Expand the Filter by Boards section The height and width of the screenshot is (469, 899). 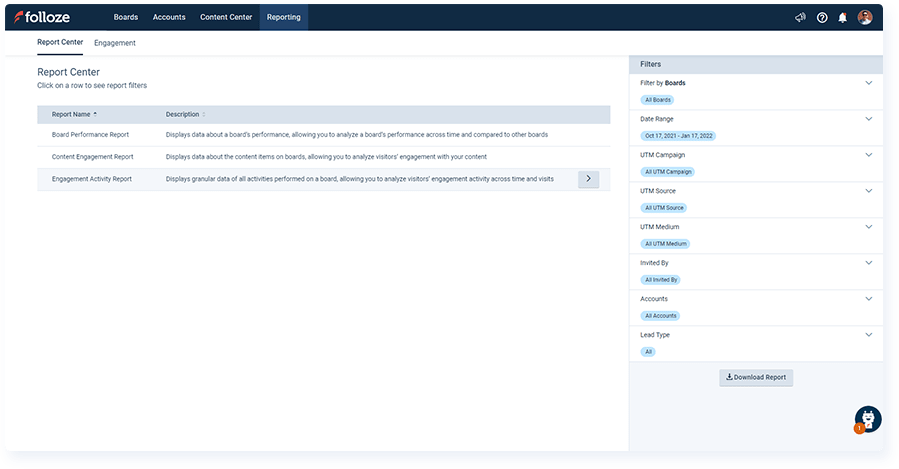coord(868,83)
